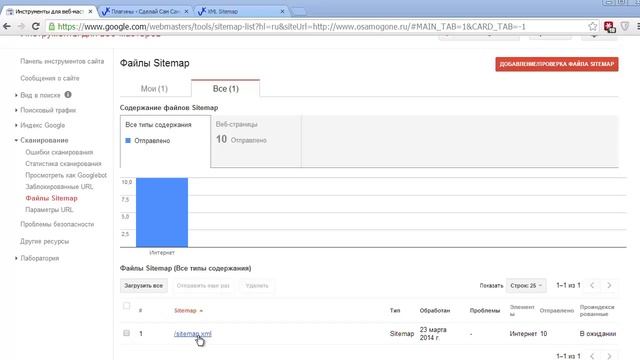Click the green lock icon in address bar
Viewport: 640px width, 360px height.
(x=52, y=27)
